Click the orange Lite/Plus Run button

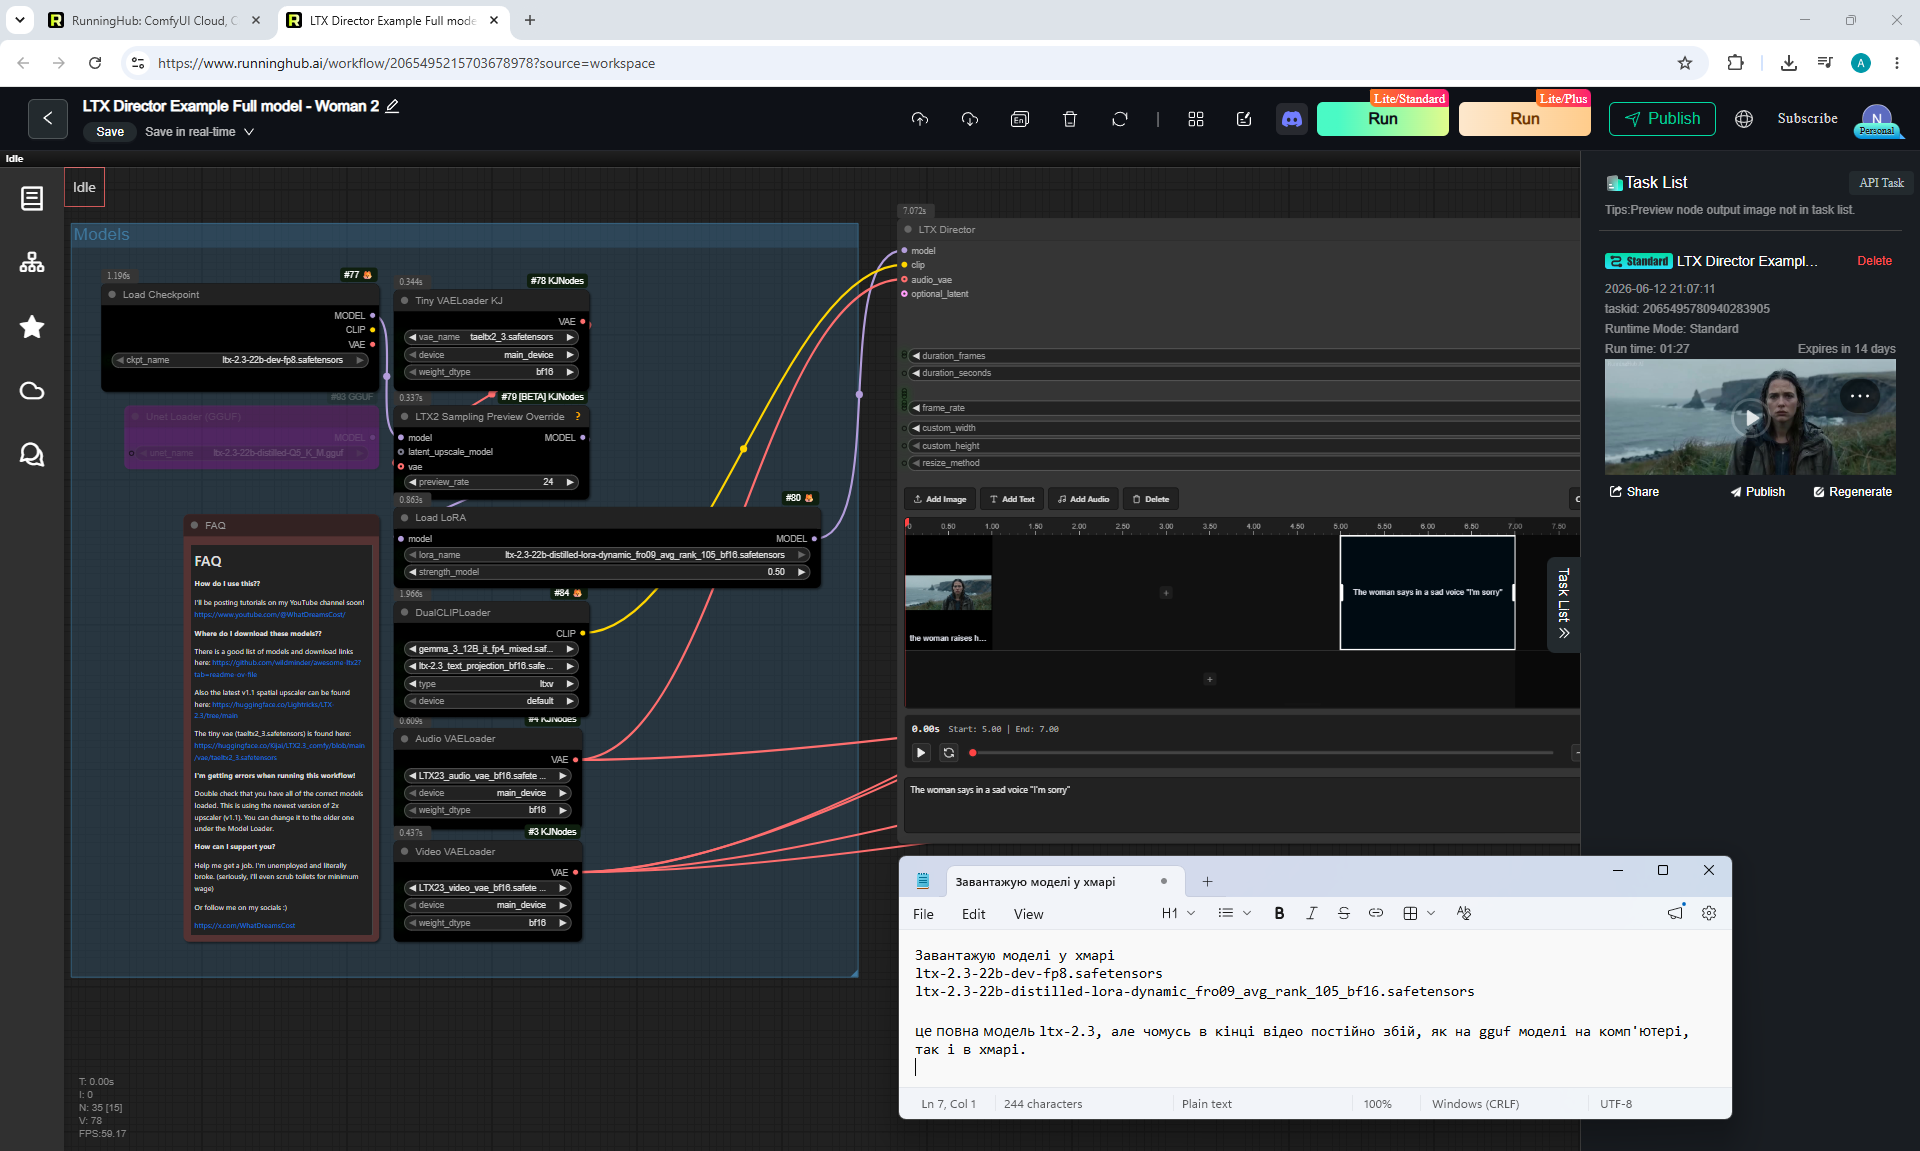1524,119
